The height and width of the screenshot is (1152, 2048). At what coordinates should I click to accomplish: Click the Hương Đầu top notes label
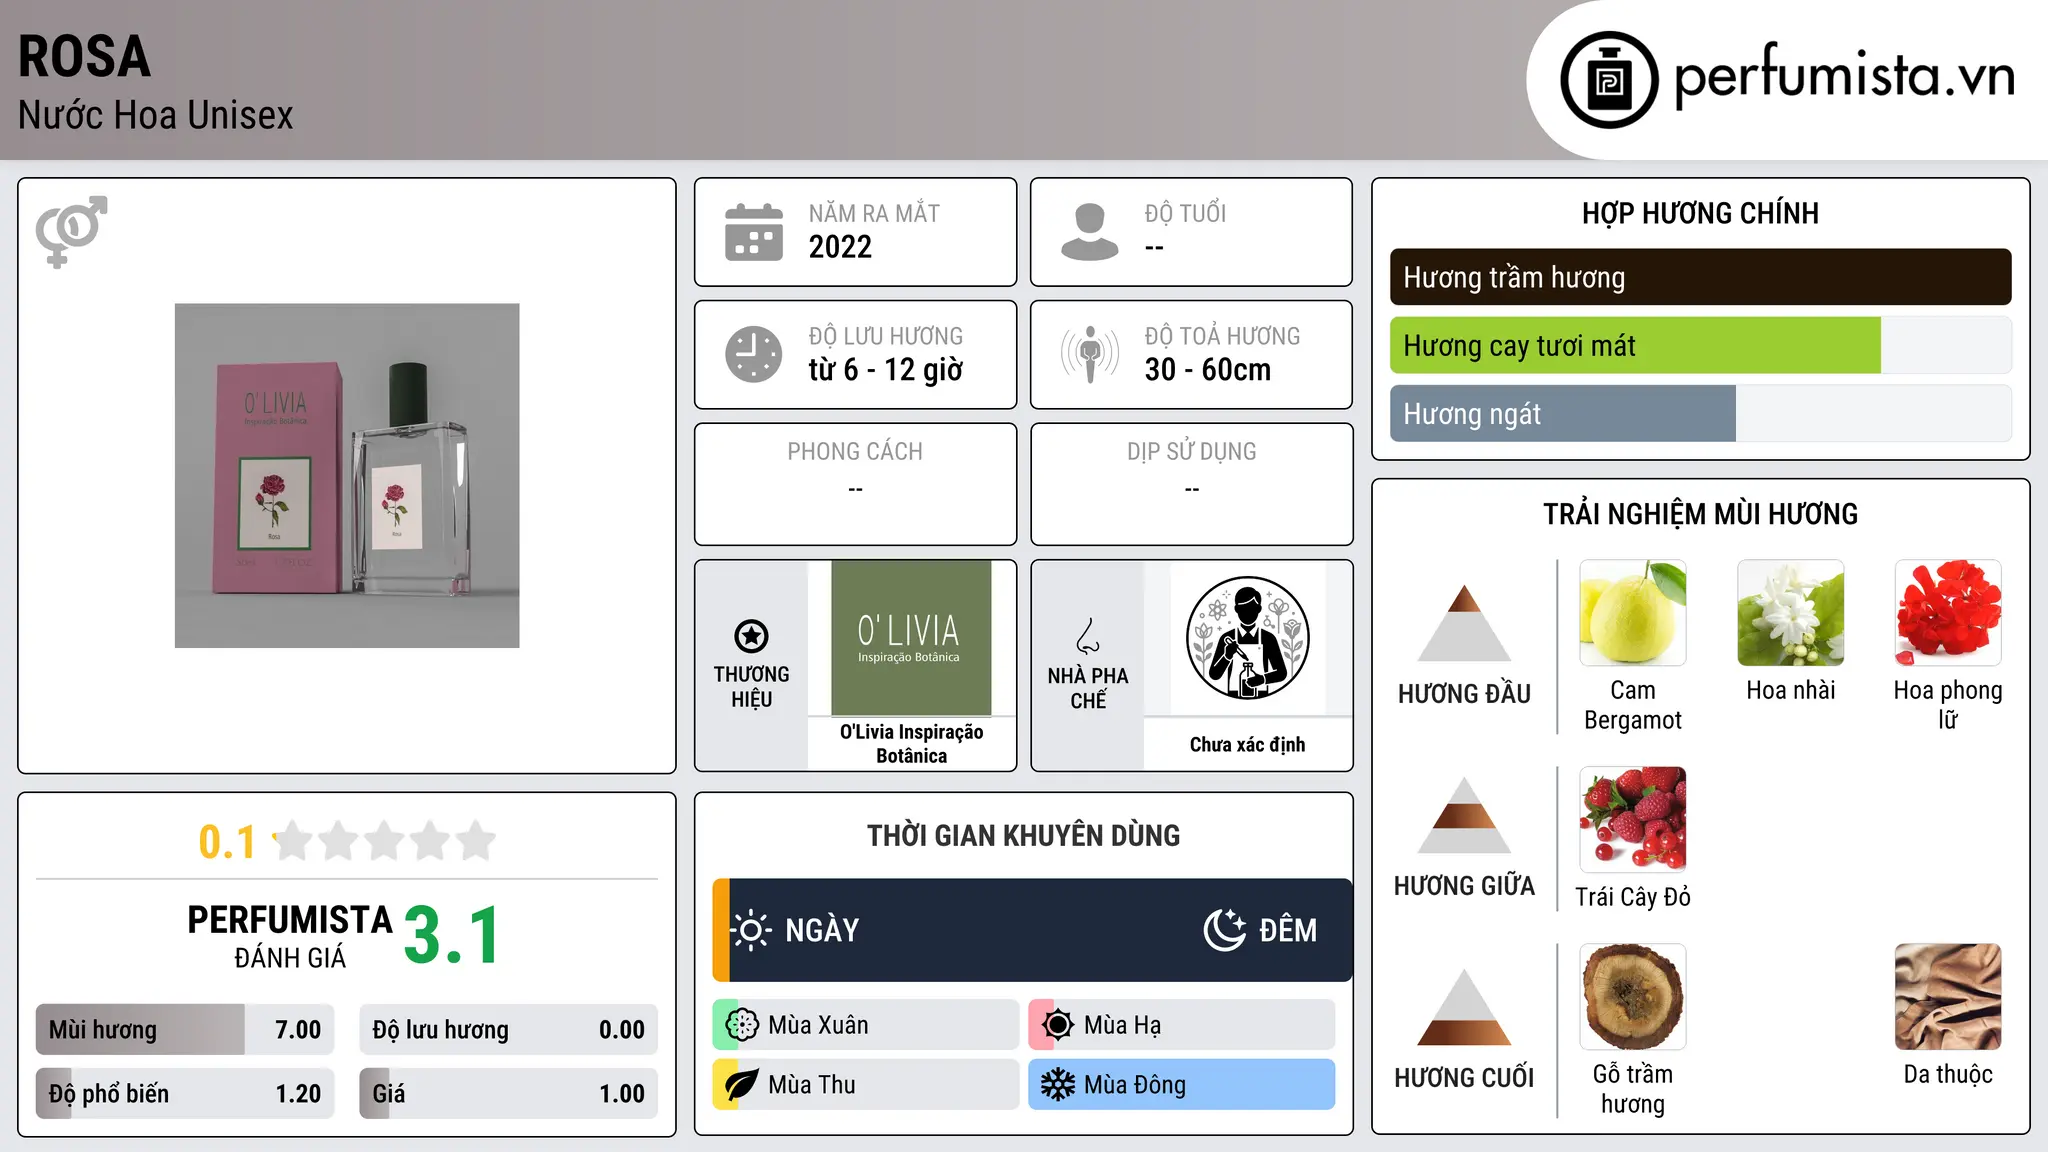tap(1464, 693)
